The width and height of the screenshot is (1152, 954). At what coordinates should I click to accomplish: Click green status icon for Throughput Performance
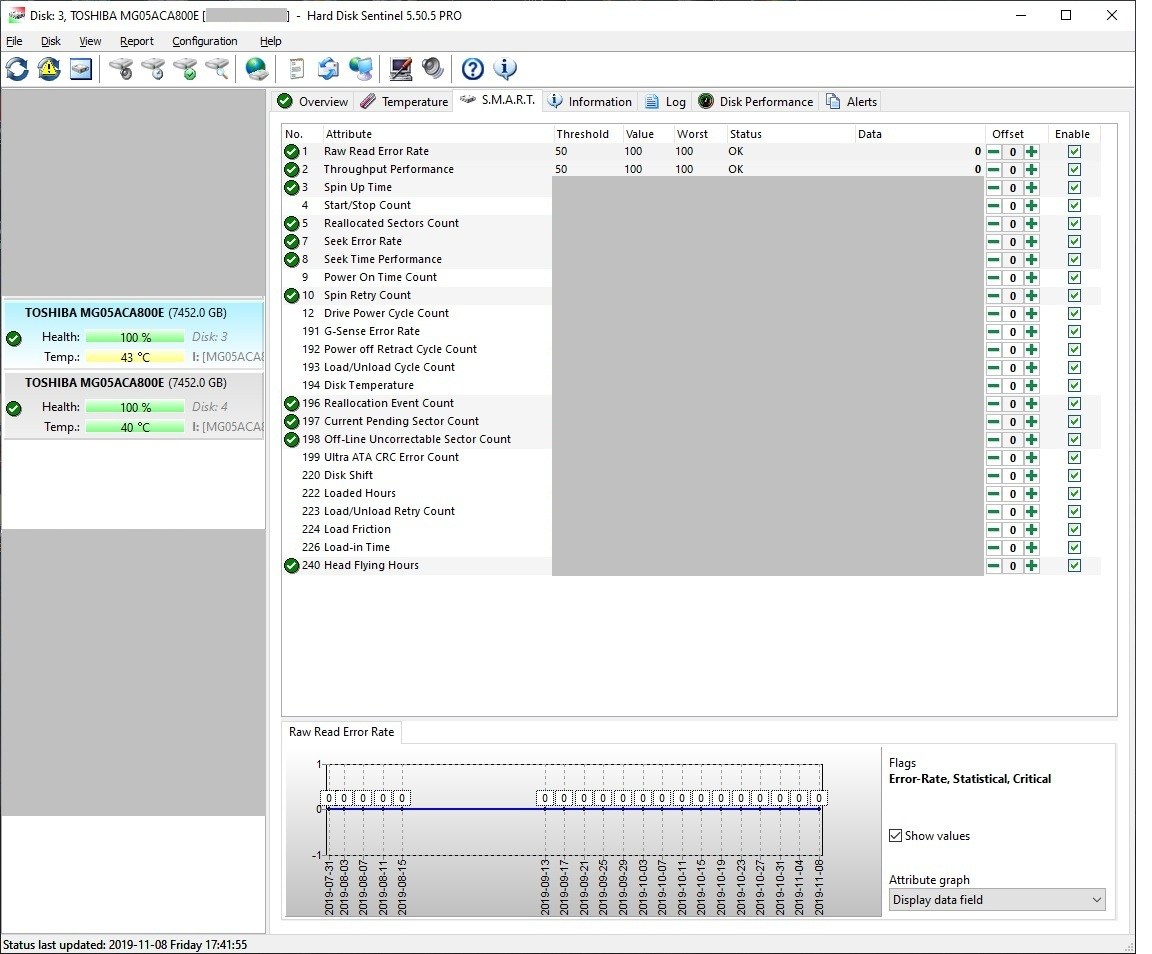(x=292, y=169)
